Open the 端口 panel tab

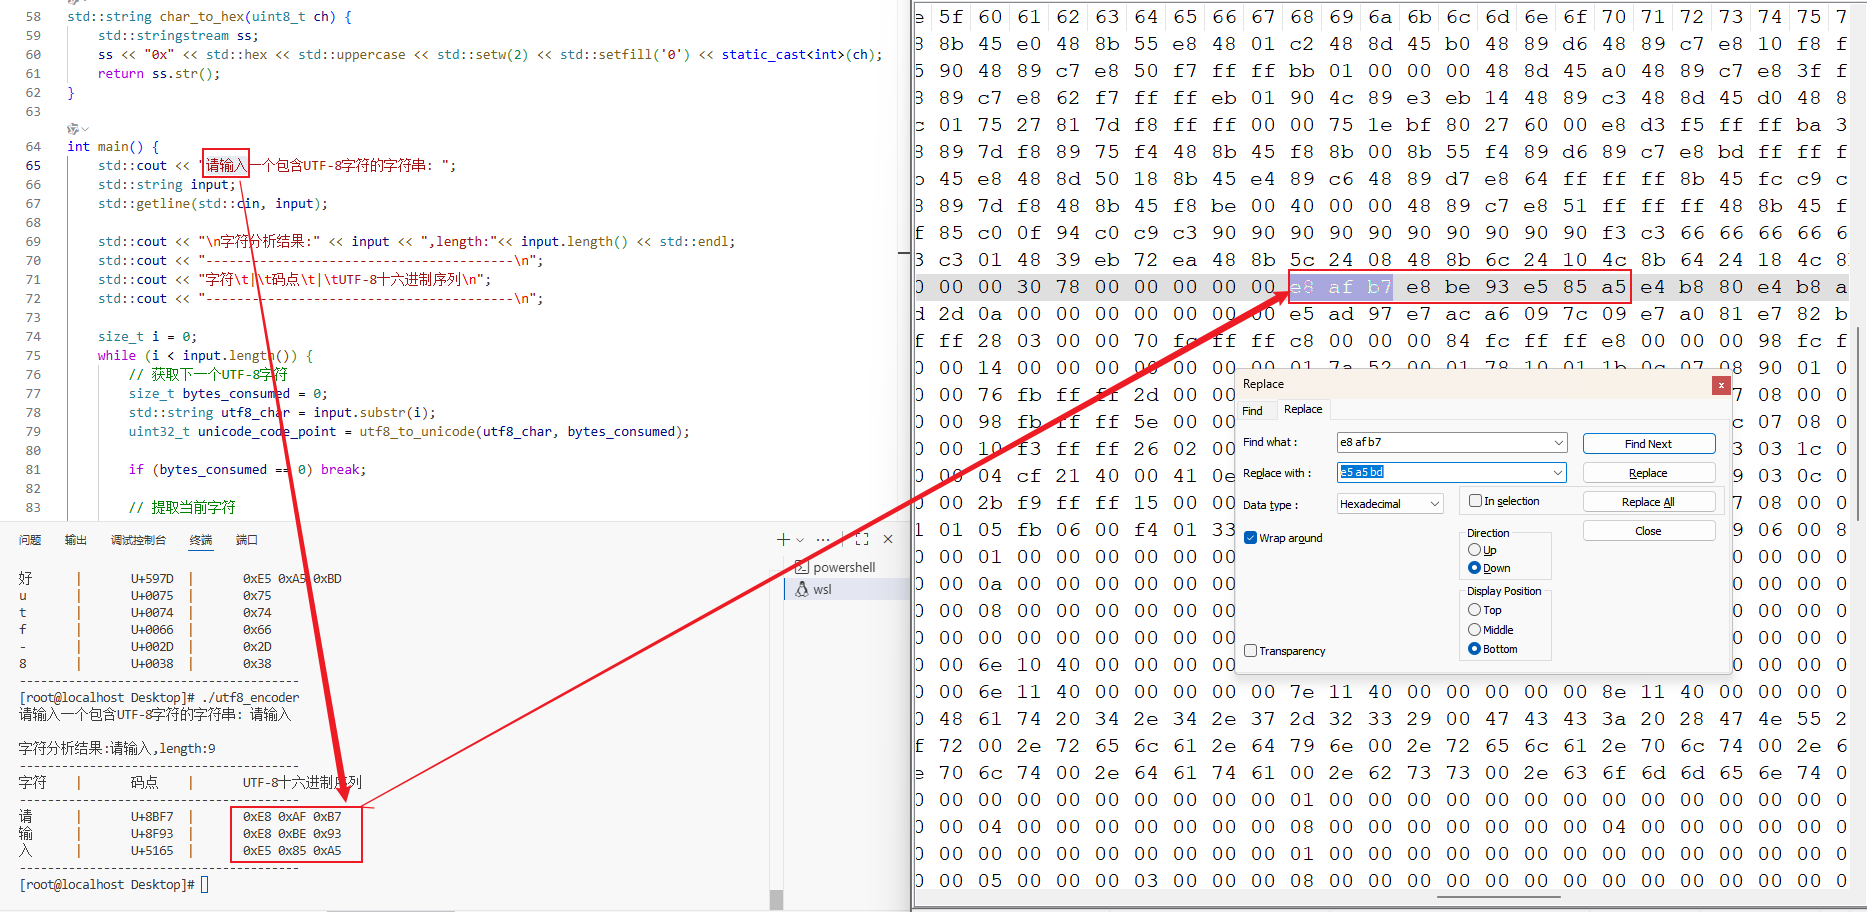(x=247, y=540)
